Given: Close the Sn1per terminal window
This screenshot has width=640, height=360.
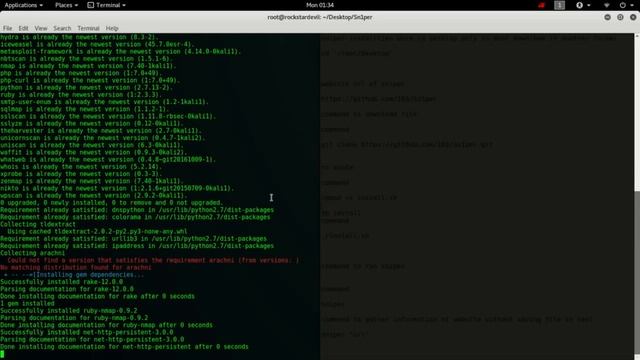Looking at the screenshot, I should [x=633, y=17].
